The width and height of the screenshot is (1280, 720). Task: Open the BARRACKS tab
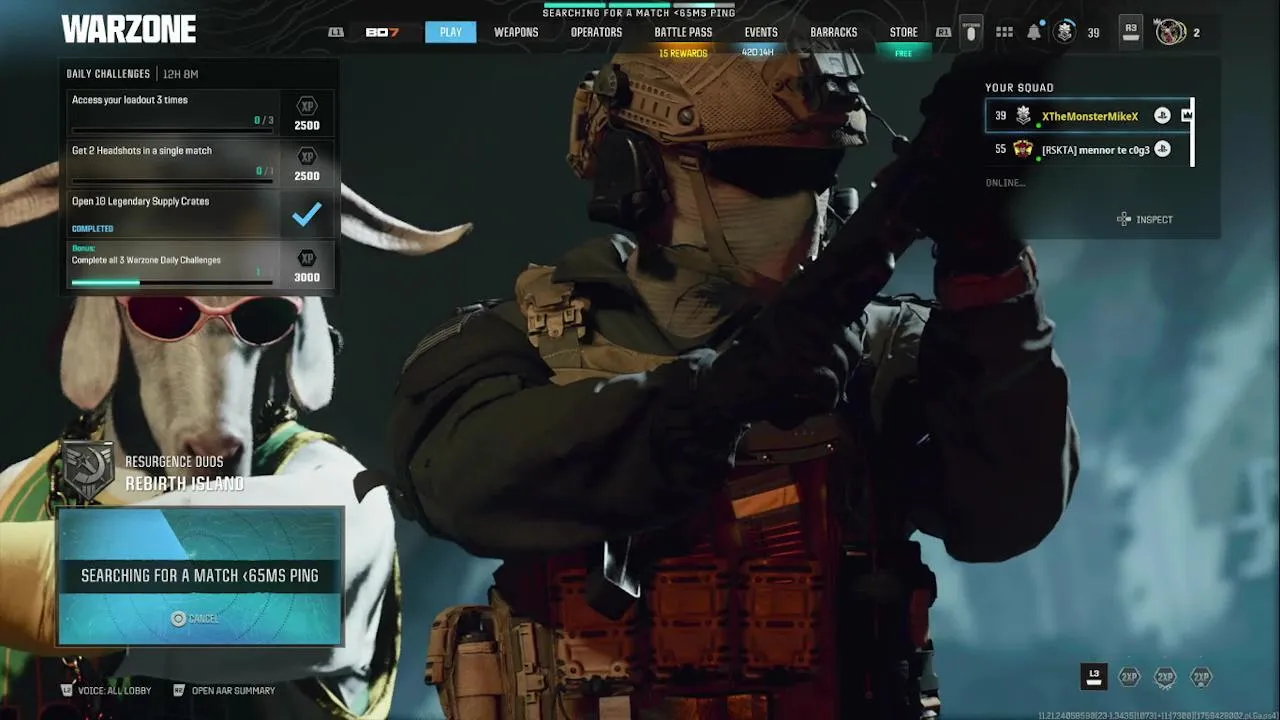coord(833,32)
